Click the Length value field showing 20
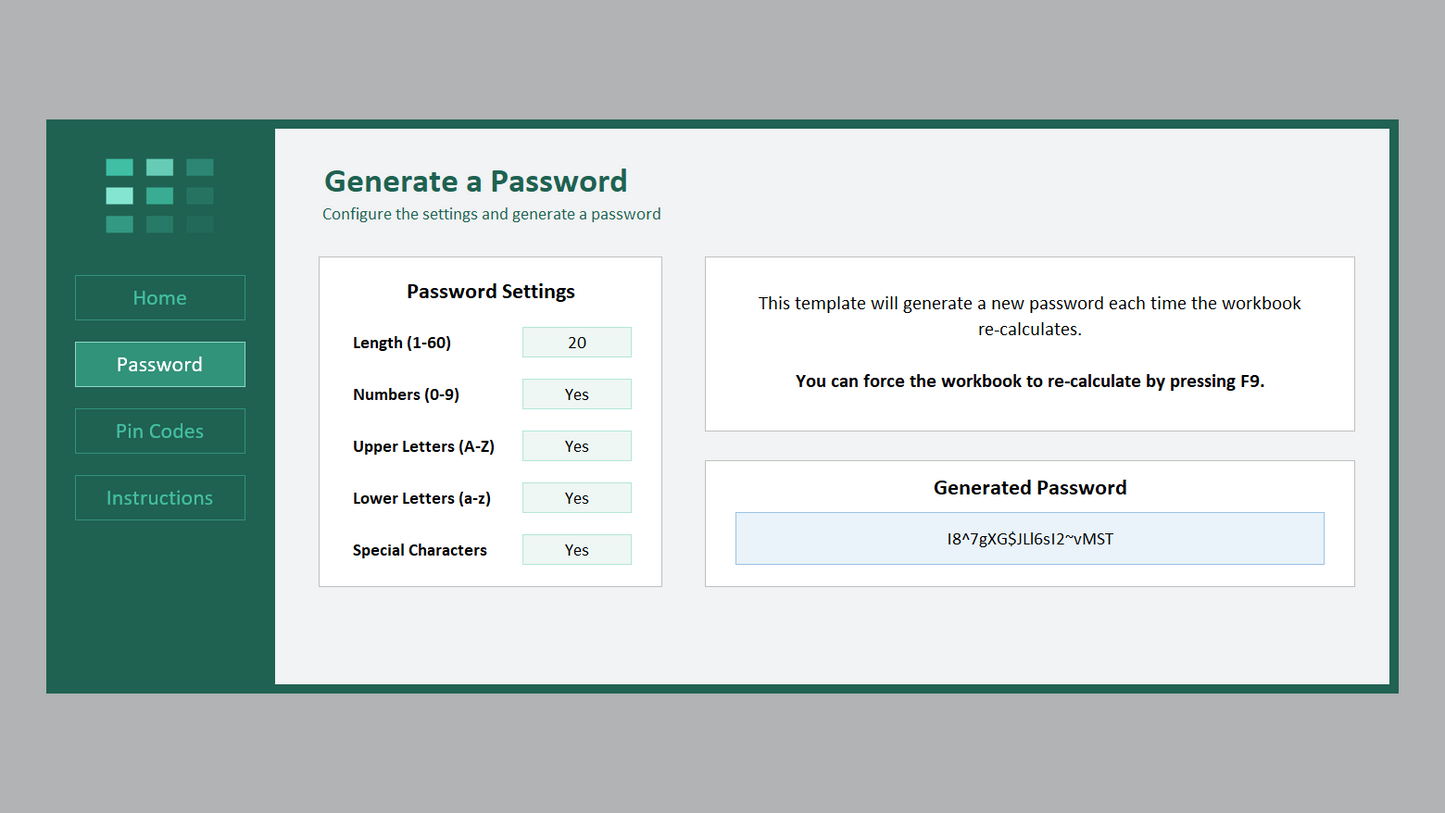1445x813 pixels. pyautogui.click(x=577, y=342)
